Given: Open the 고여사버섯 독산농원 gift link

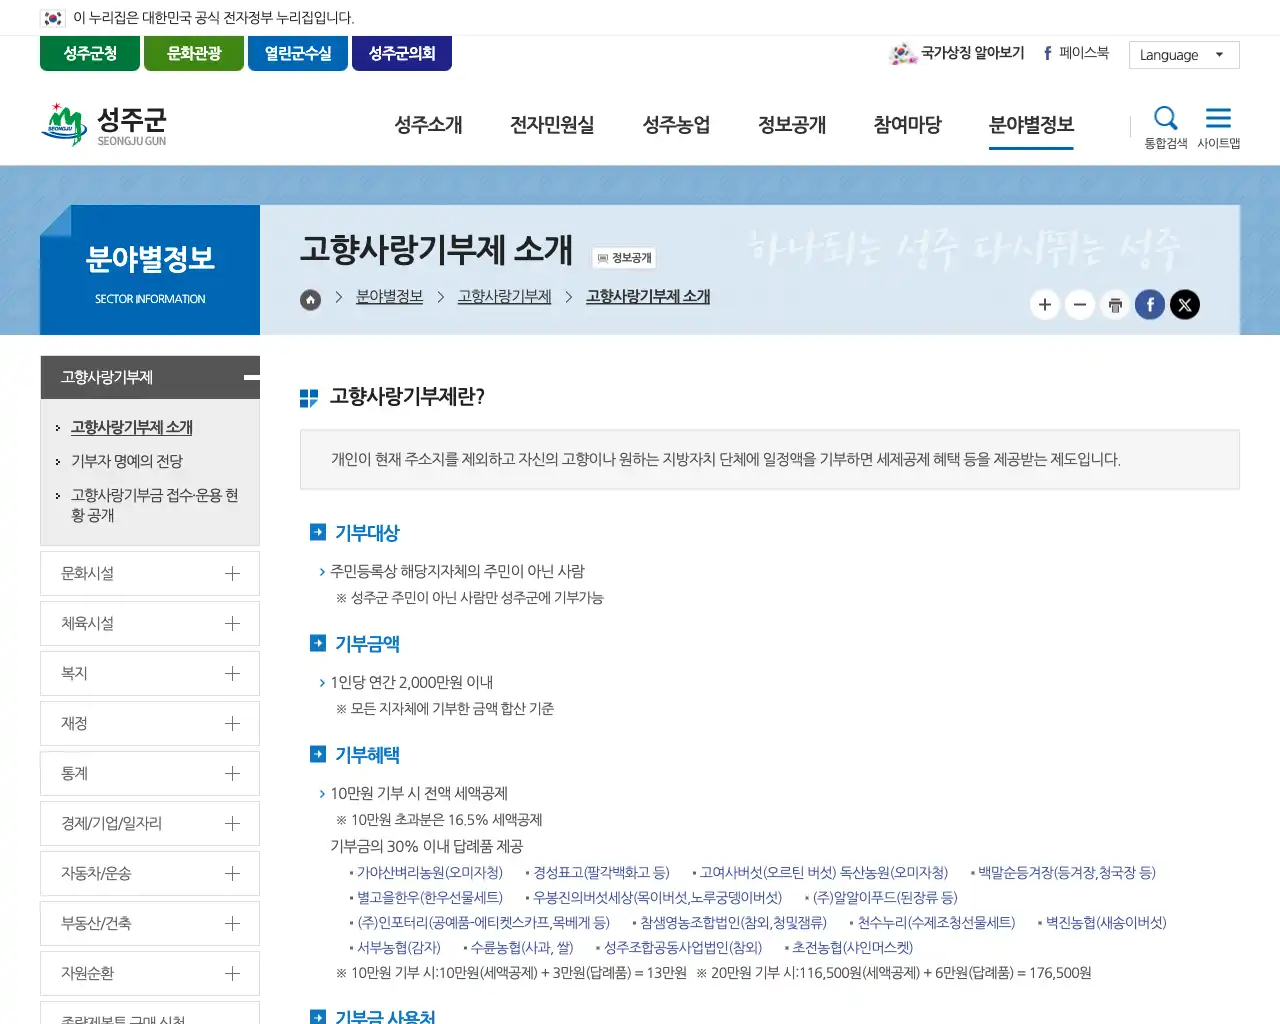Looking at the screenshot, I should (x=824, y=873).
